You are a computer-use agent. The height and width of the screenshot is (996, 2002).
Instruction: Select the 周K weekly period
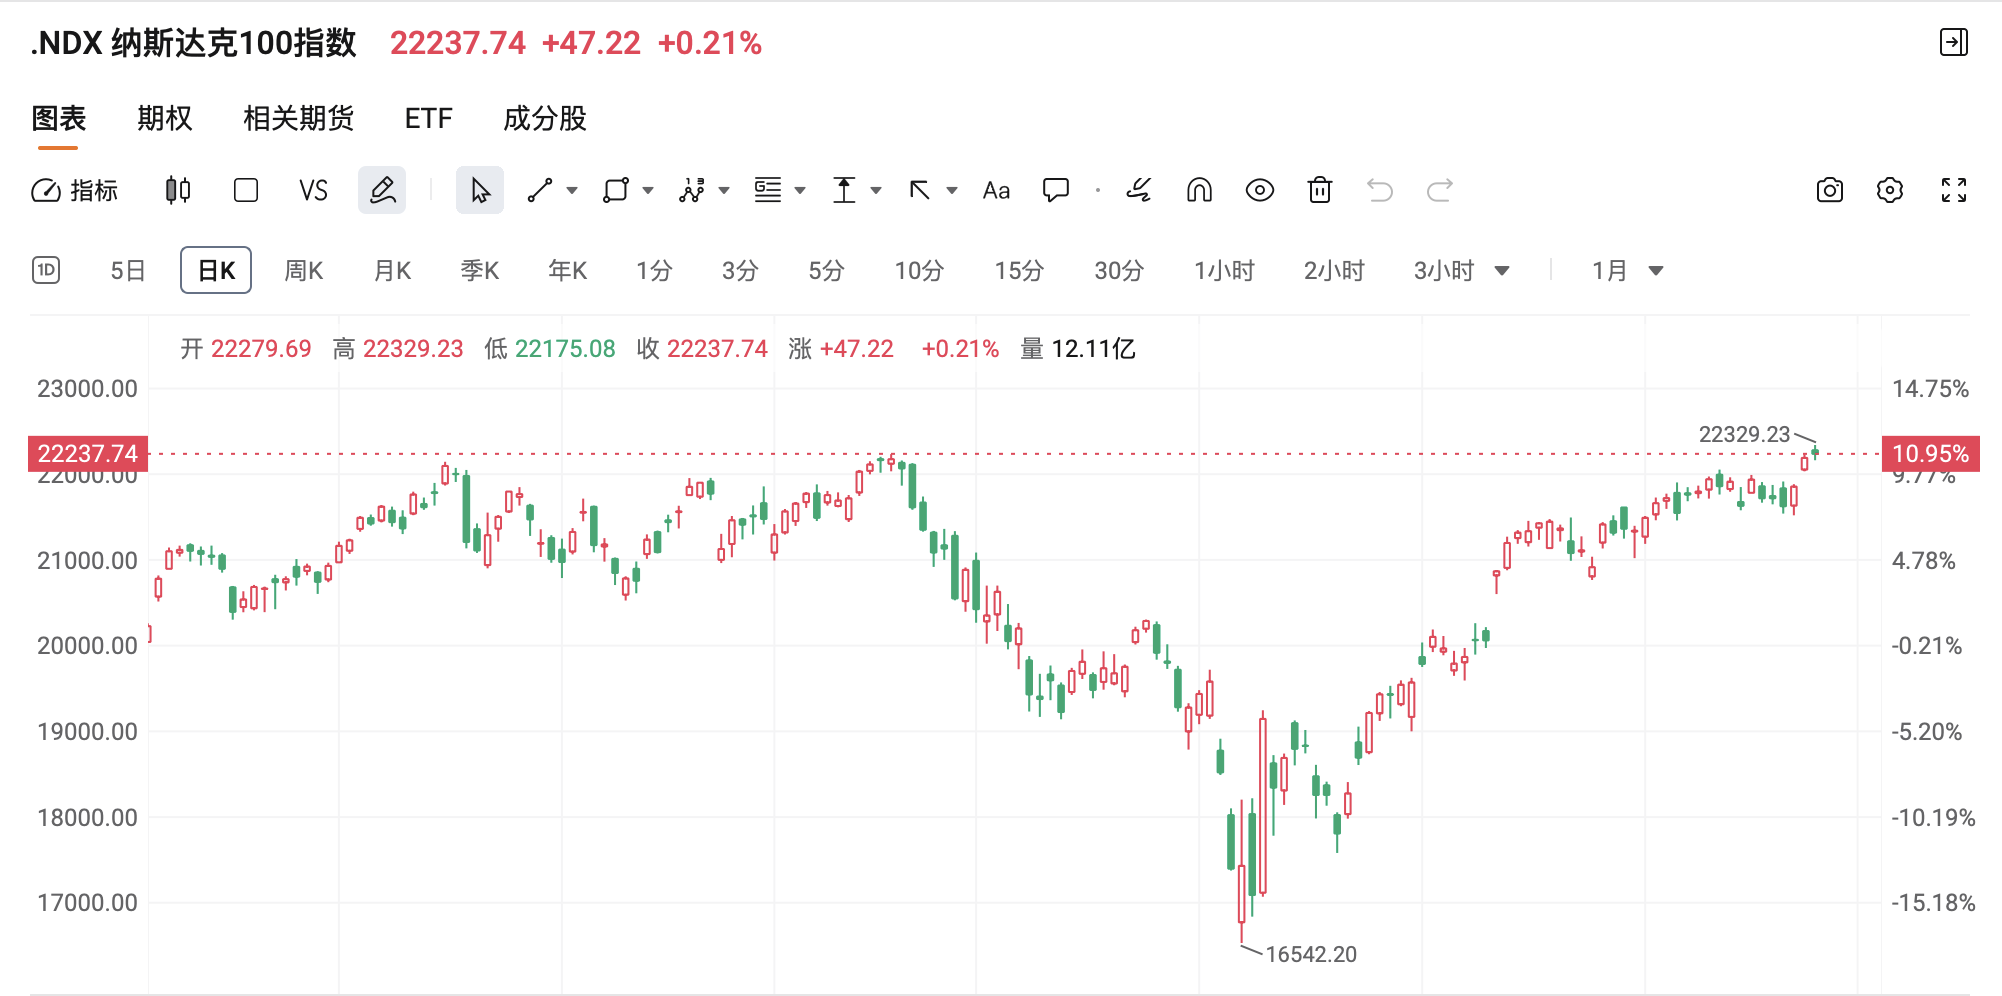click(304, 271)
